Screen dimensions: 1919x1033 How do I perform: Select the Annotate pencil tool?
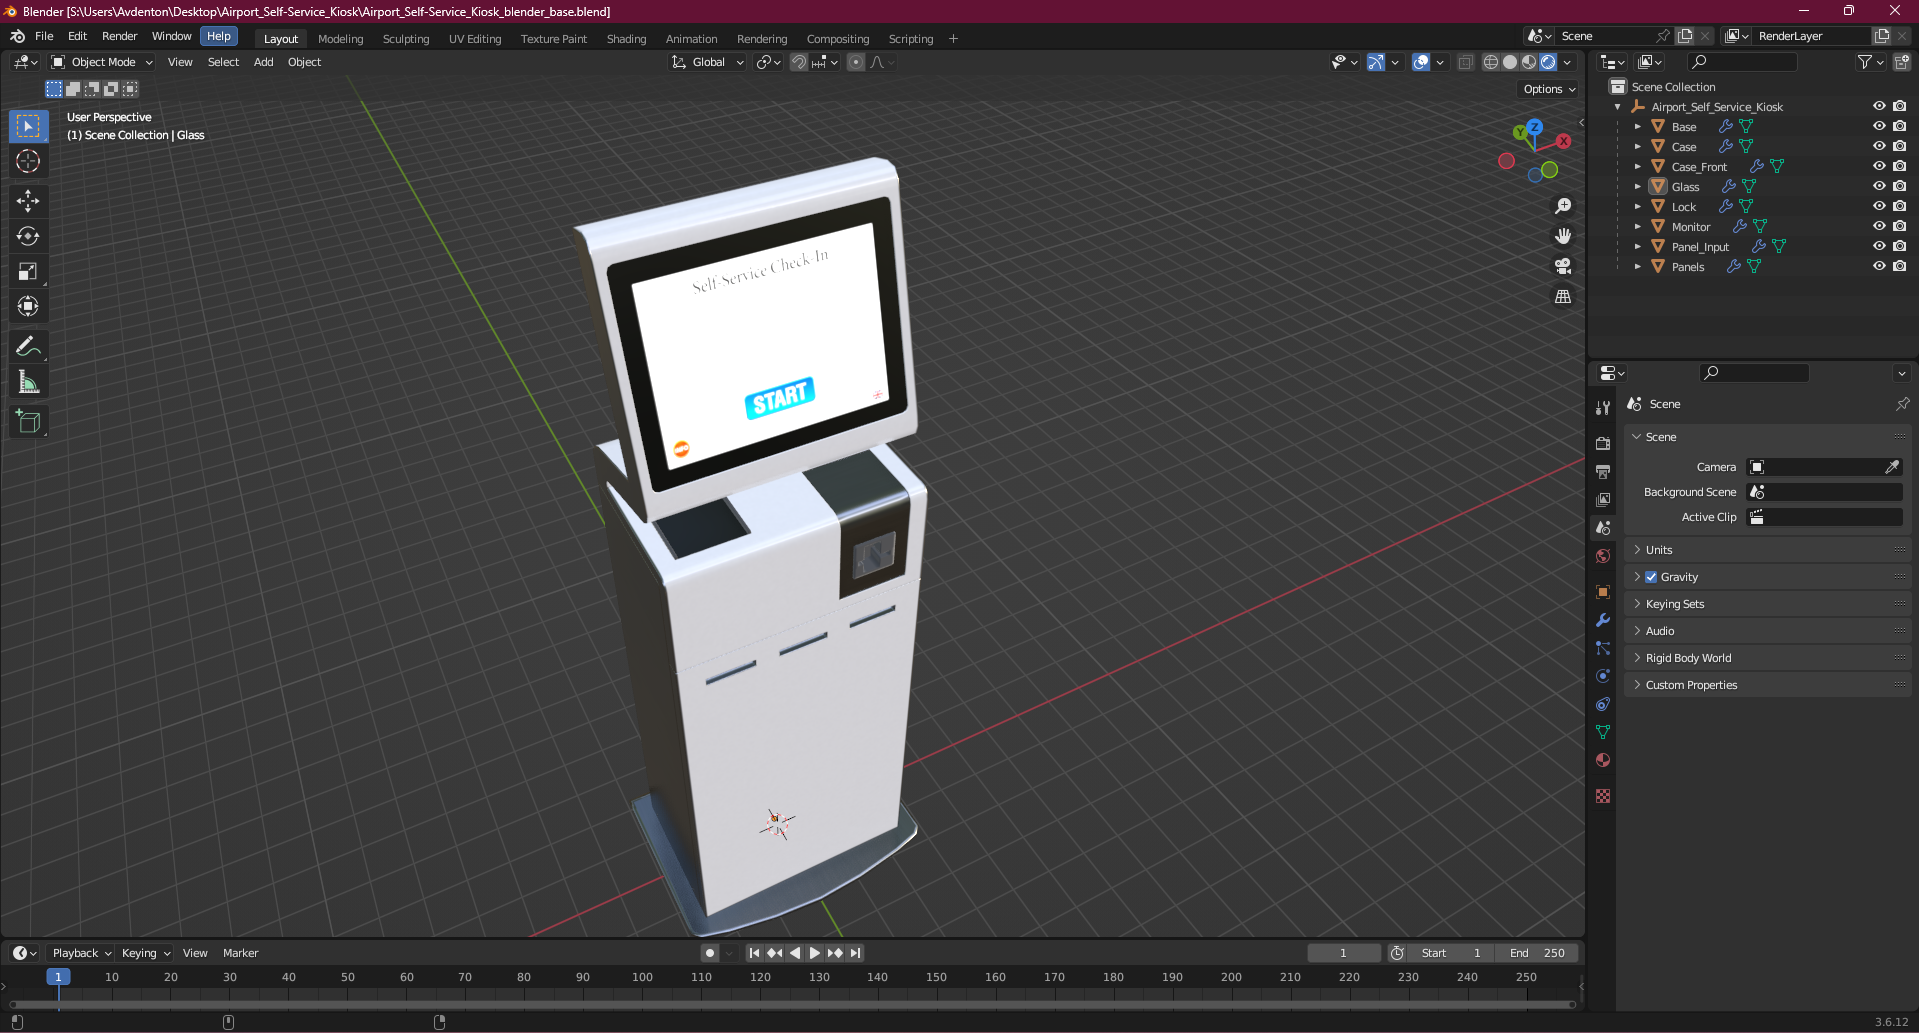click(x=28, y=347)
